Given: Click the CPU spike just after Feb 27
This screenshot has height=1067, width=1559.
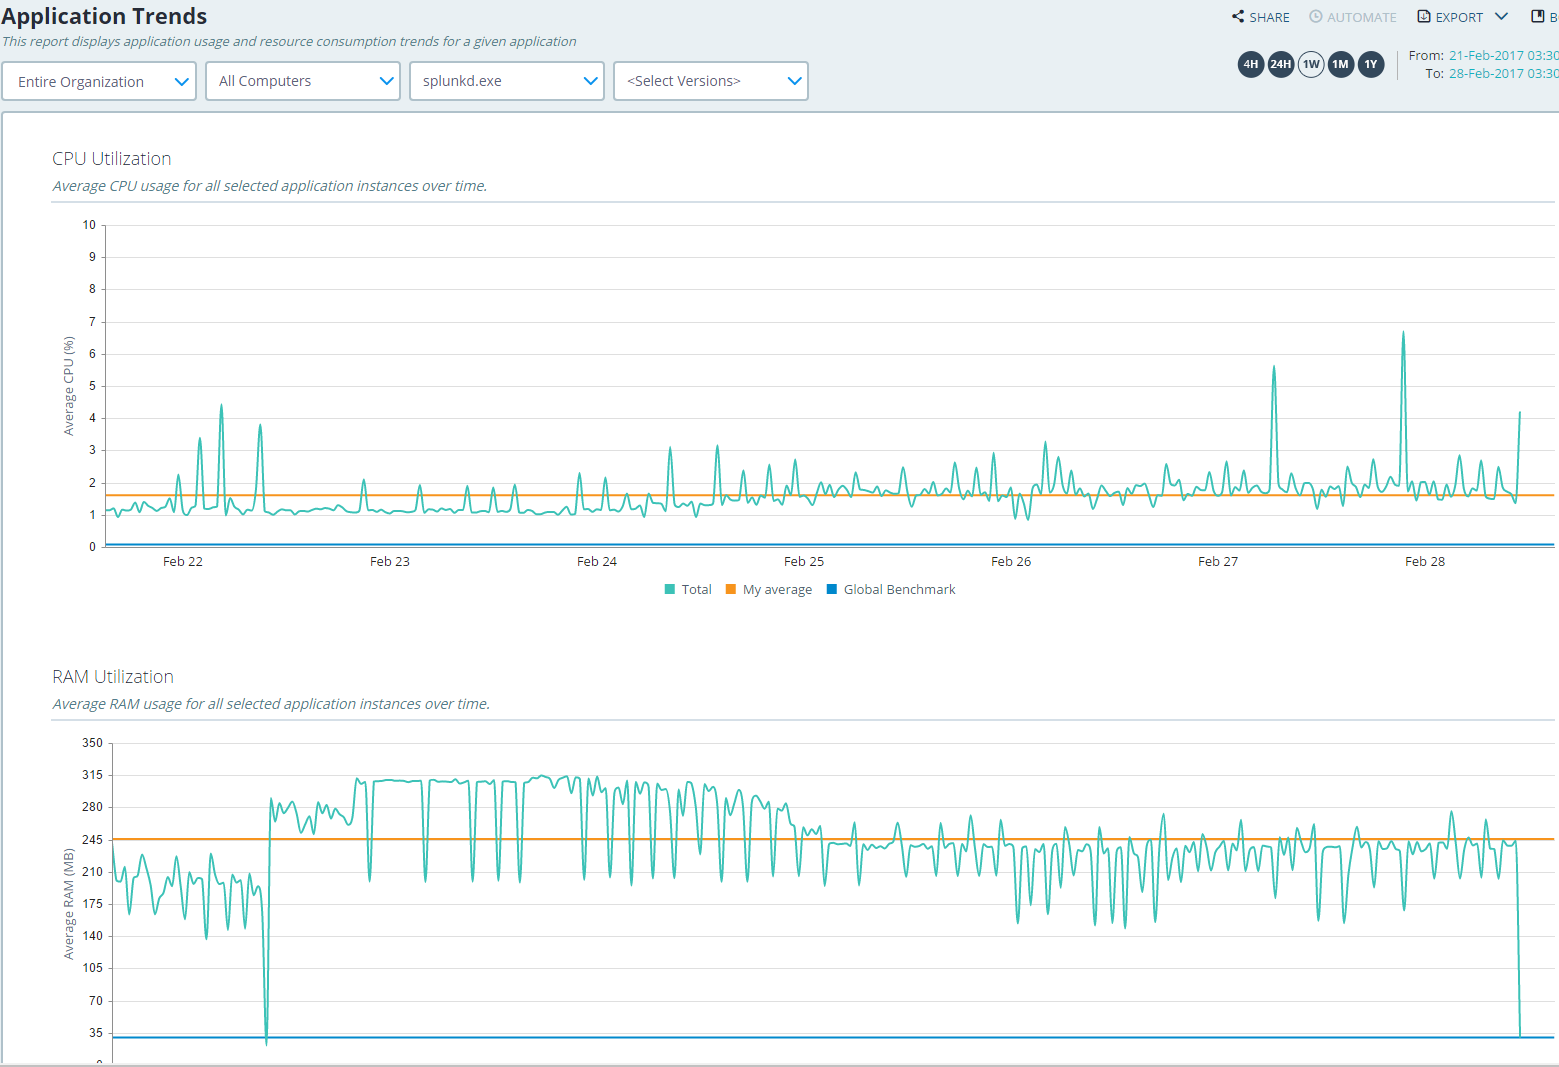Looking at the screenshot, I should 1274,369.
